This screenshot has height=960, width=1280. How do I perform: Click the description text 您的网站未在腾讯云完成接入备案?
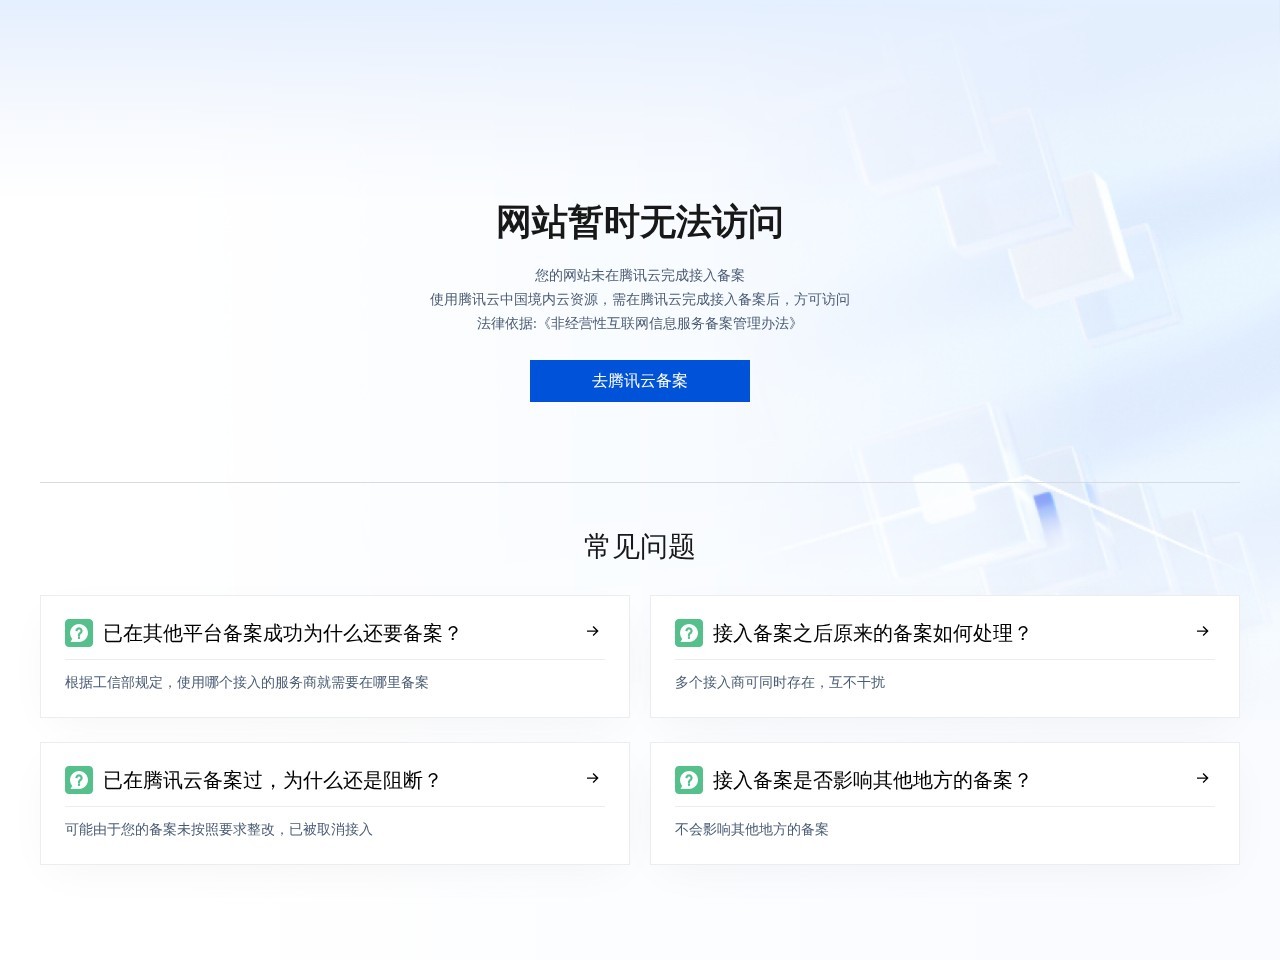tap(640, 275)
